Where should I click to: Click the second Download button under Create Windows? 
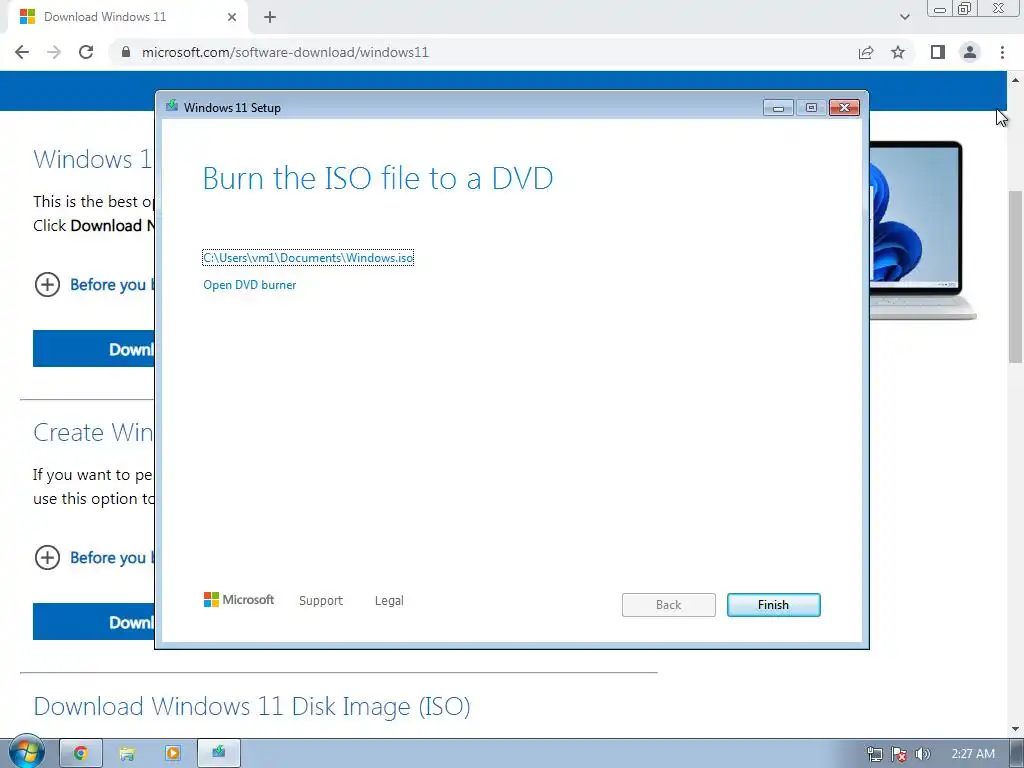click(x=94, y=622)
